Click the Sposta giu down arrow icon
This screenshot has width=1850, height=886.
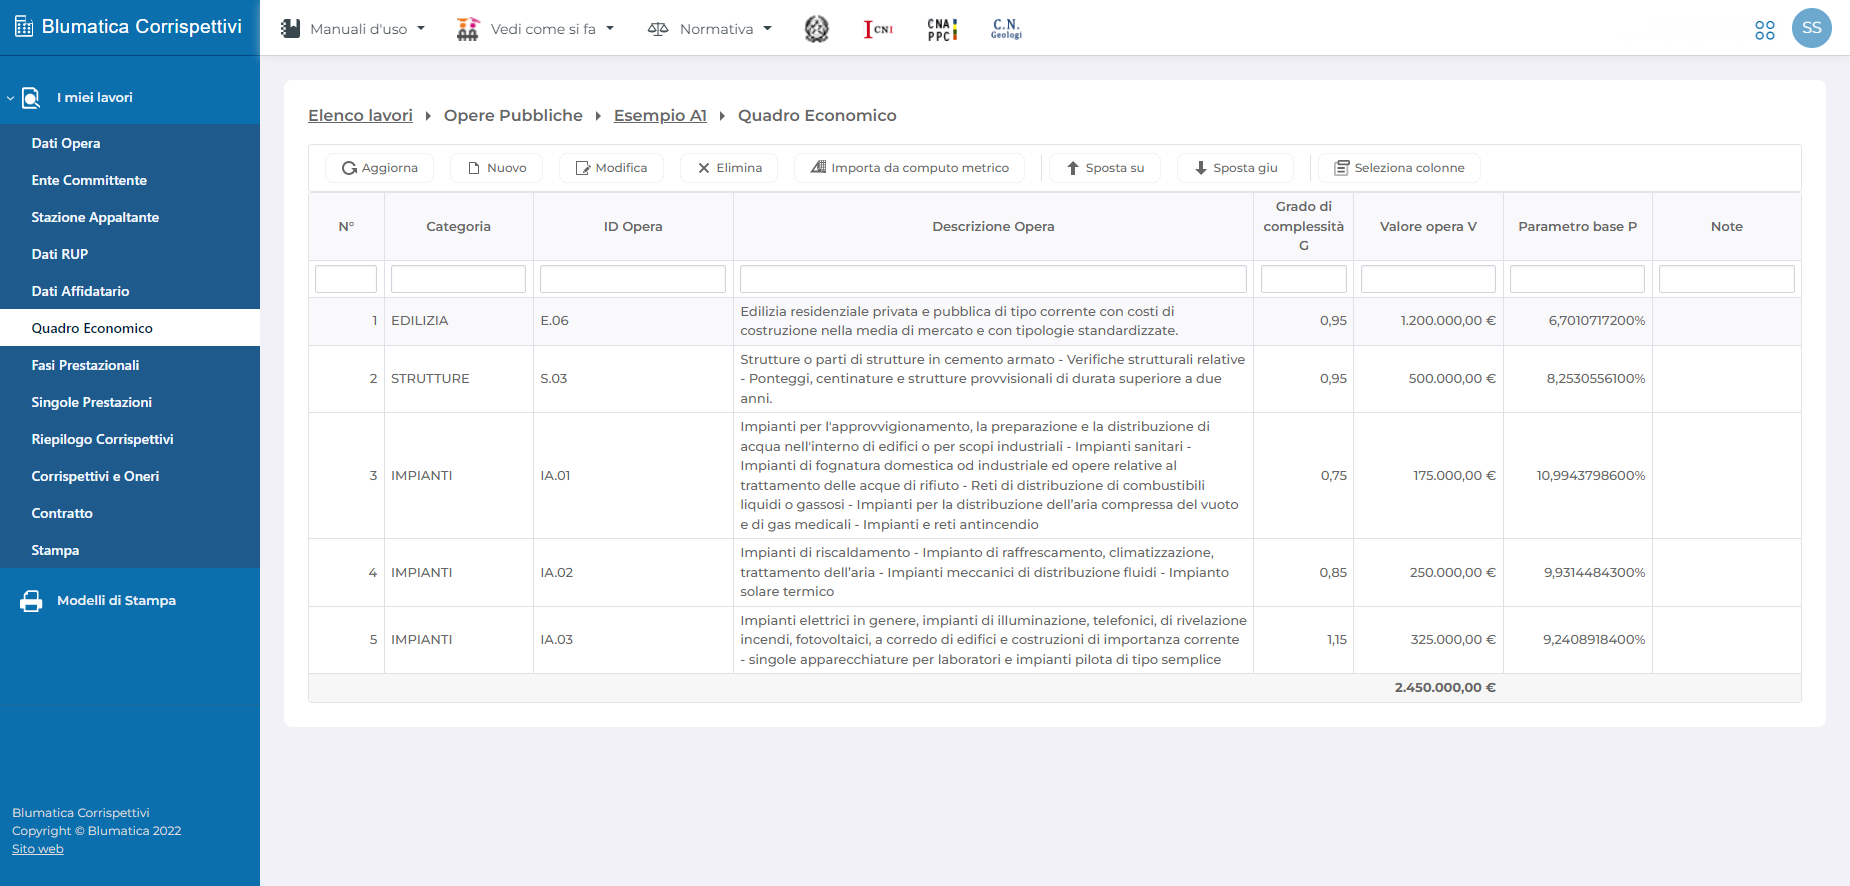[1201, 168]
